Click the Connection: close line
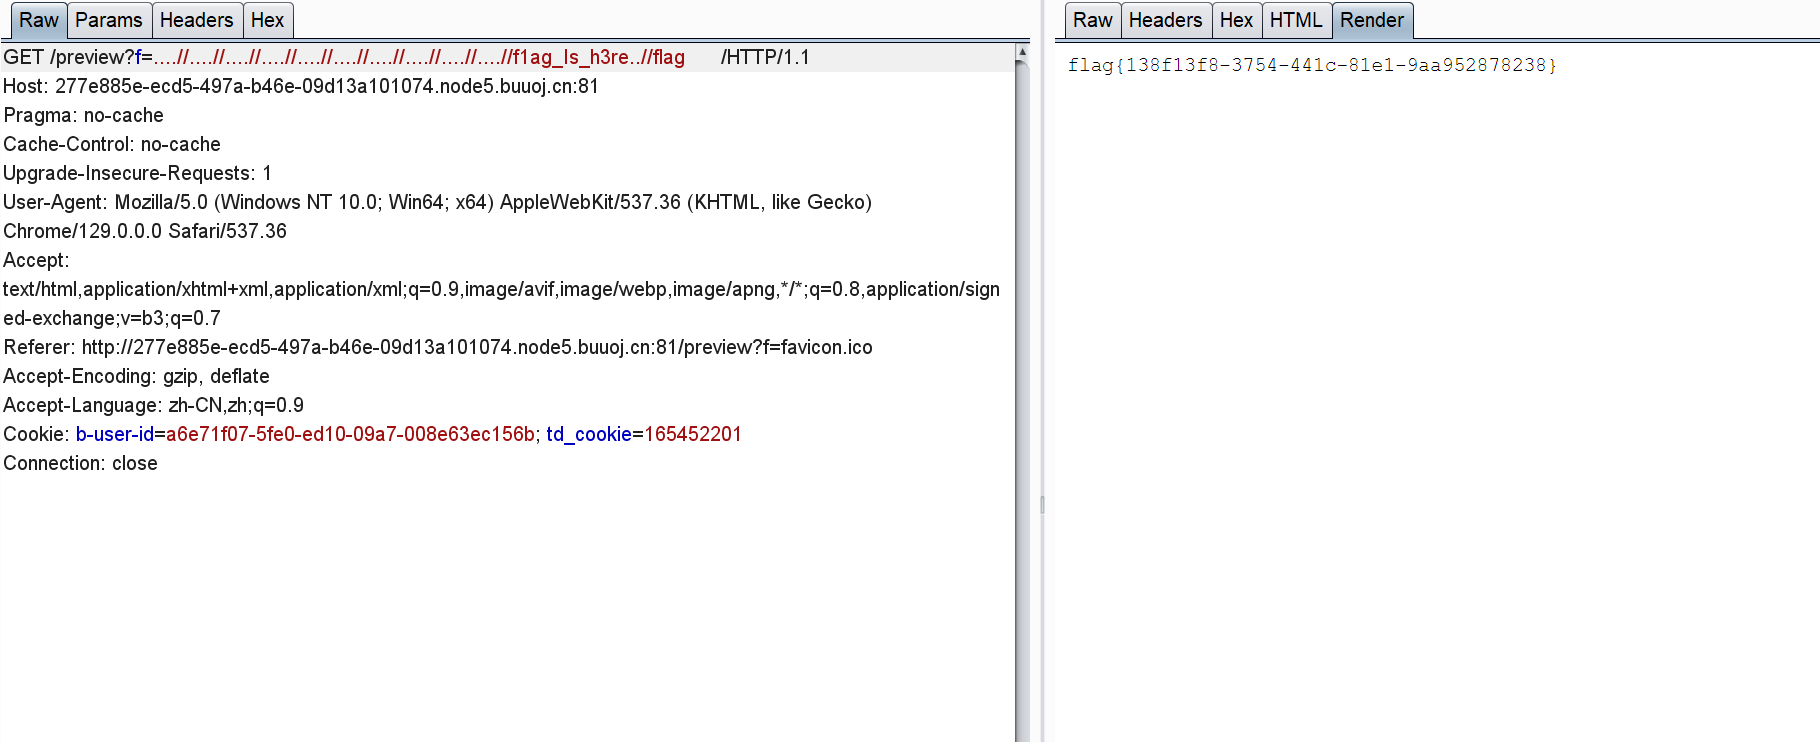This screenshot has height=742, width=1820. point(80,463)
